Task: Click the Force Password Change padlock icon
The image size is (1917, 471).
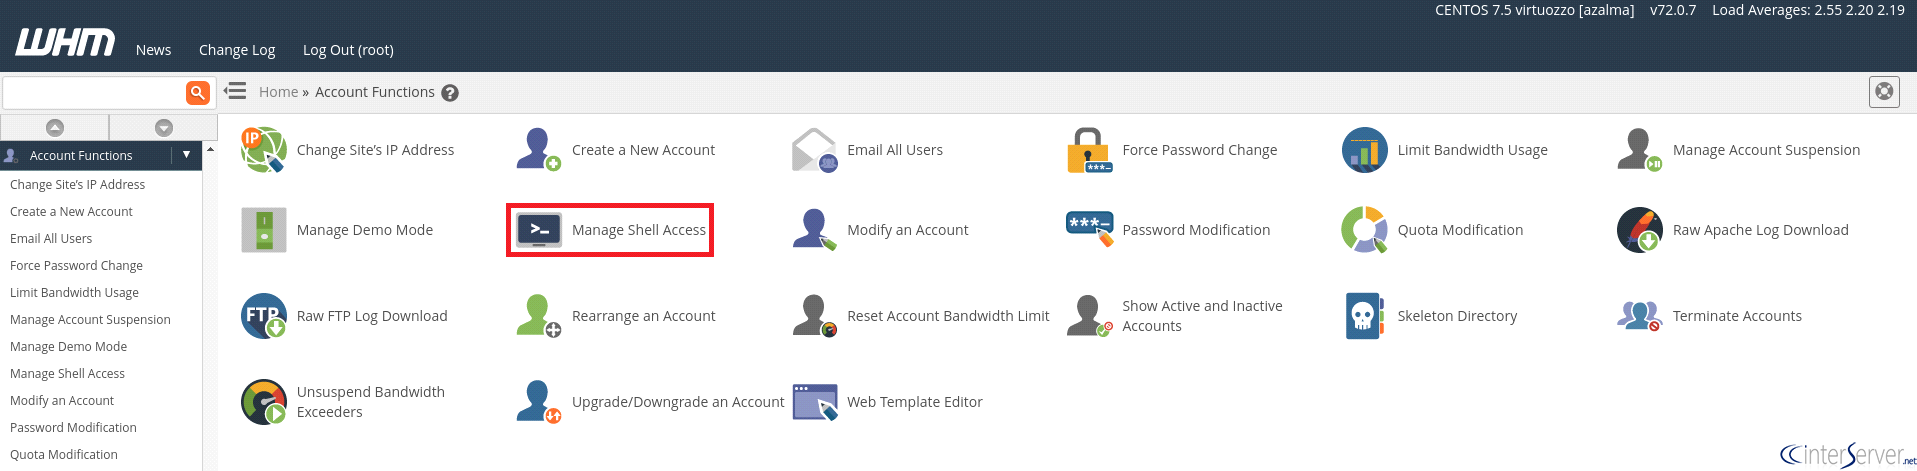Action: coord(1089,150)
